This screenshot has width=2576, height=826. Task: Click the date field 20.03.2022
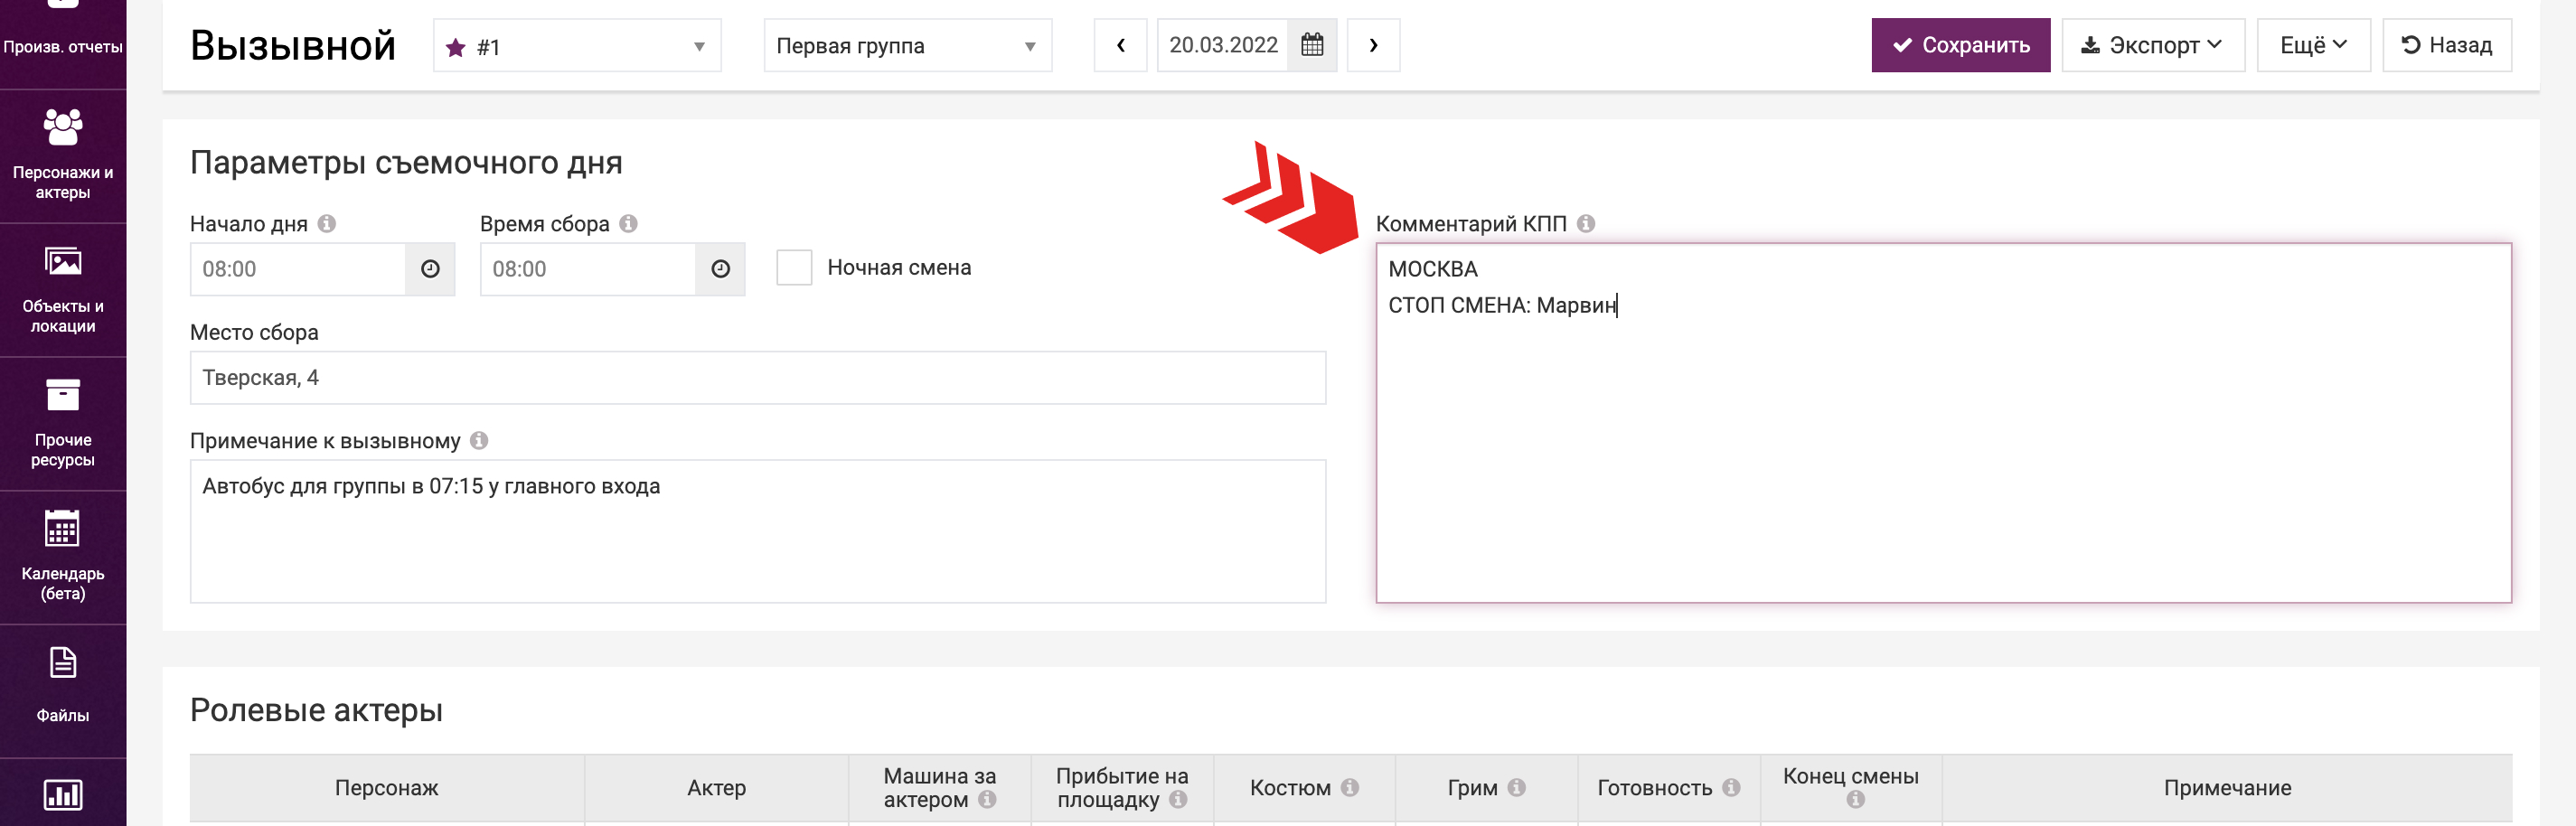1222,45
